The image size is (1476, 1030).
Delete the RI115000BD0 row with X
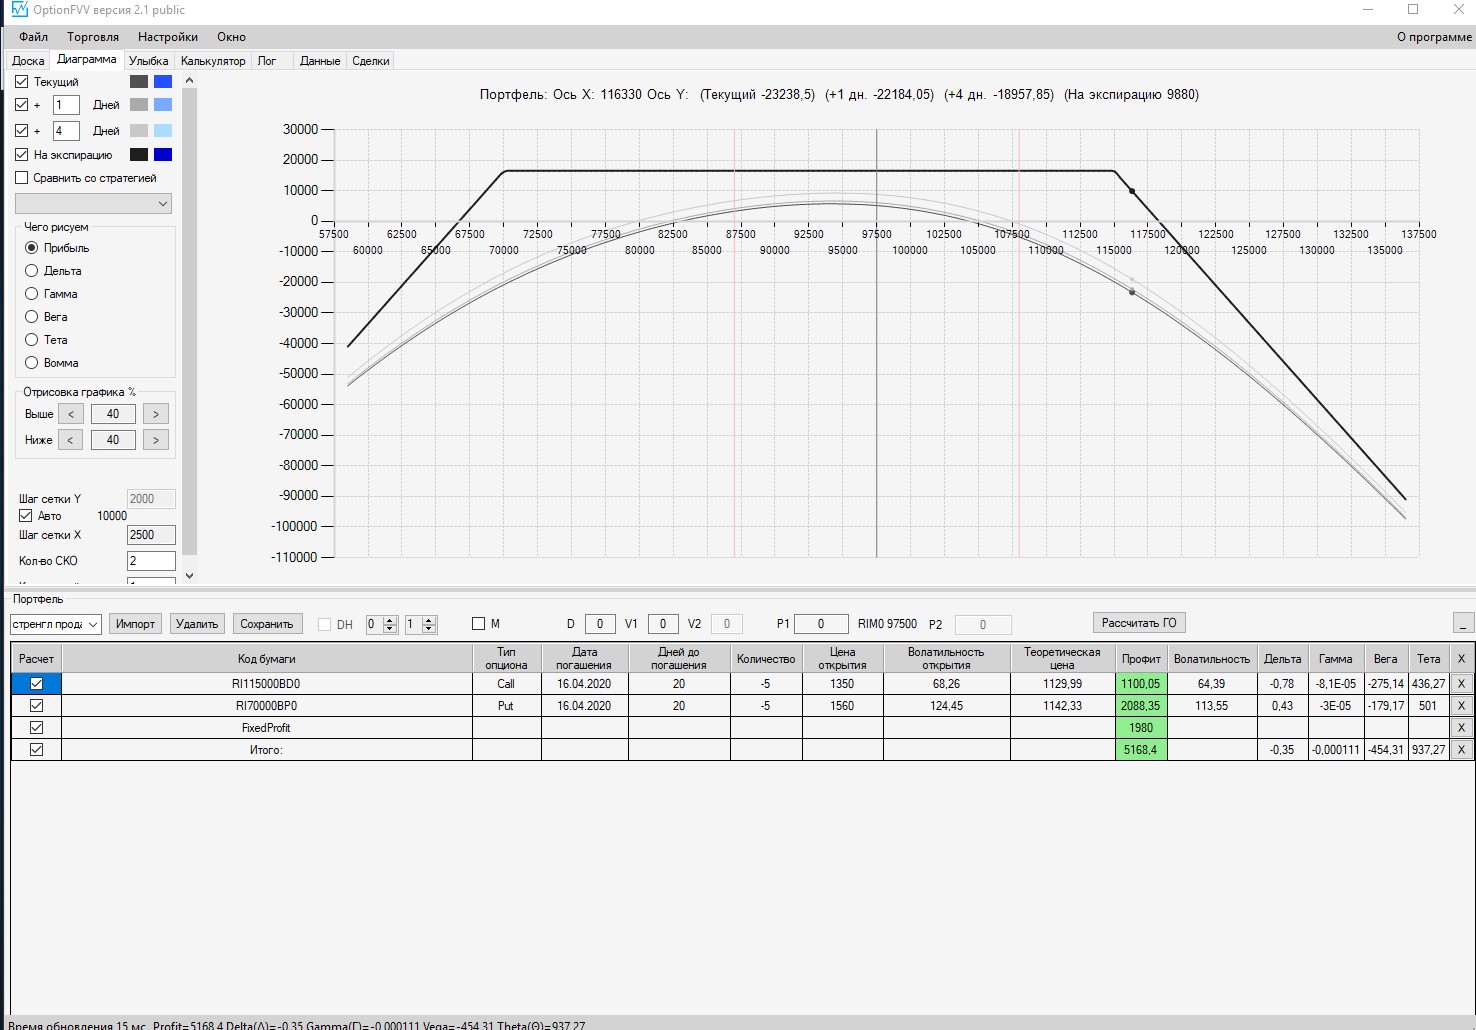coord(1461,684)
